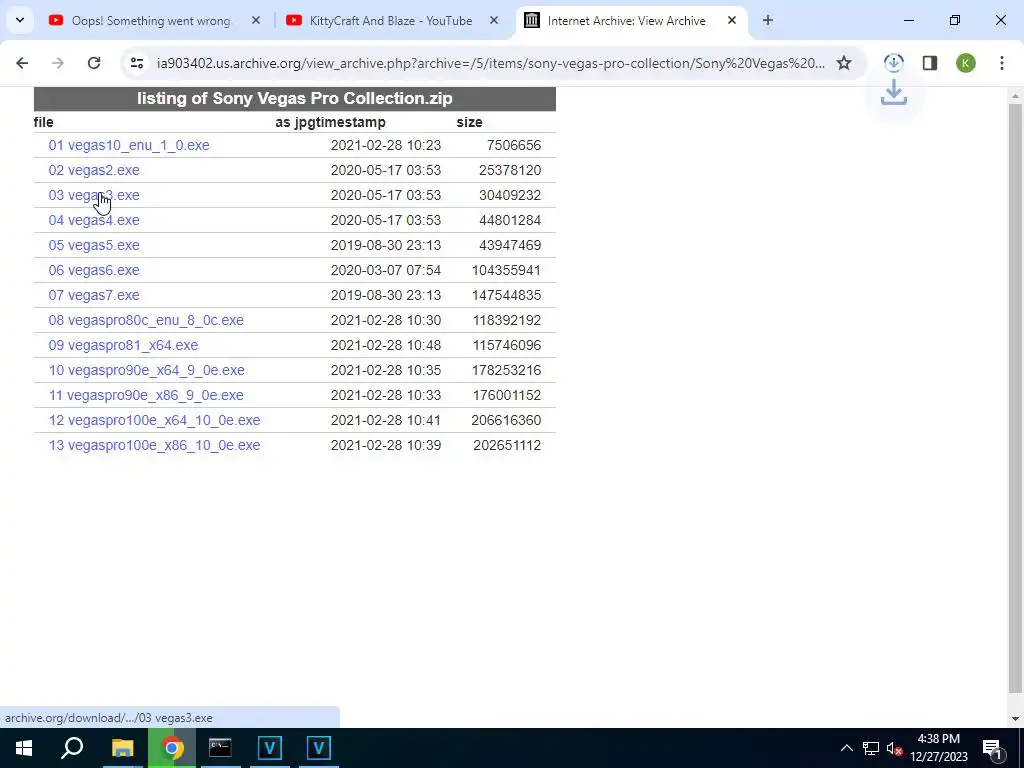Click the scrollbar down arrow
This screenshot has width=1024, height=768.
click(1015, 719)
